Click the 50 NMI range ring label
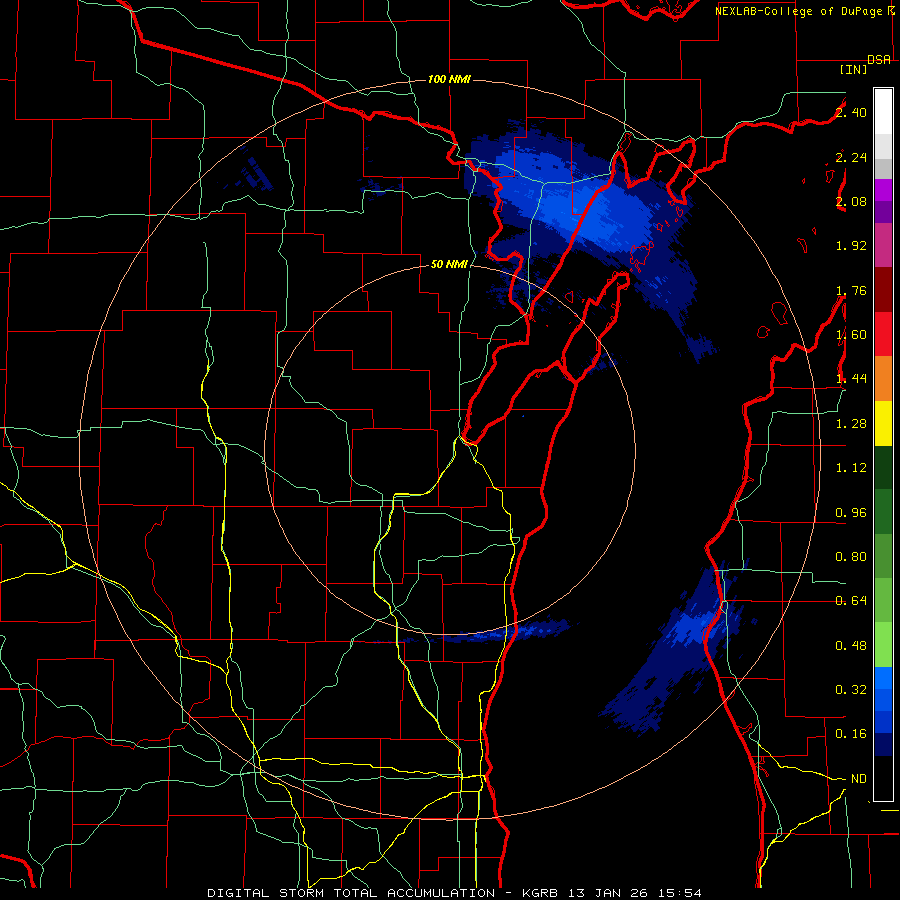The width and height of the screenshot is (900, 900). tap(449, 264)
